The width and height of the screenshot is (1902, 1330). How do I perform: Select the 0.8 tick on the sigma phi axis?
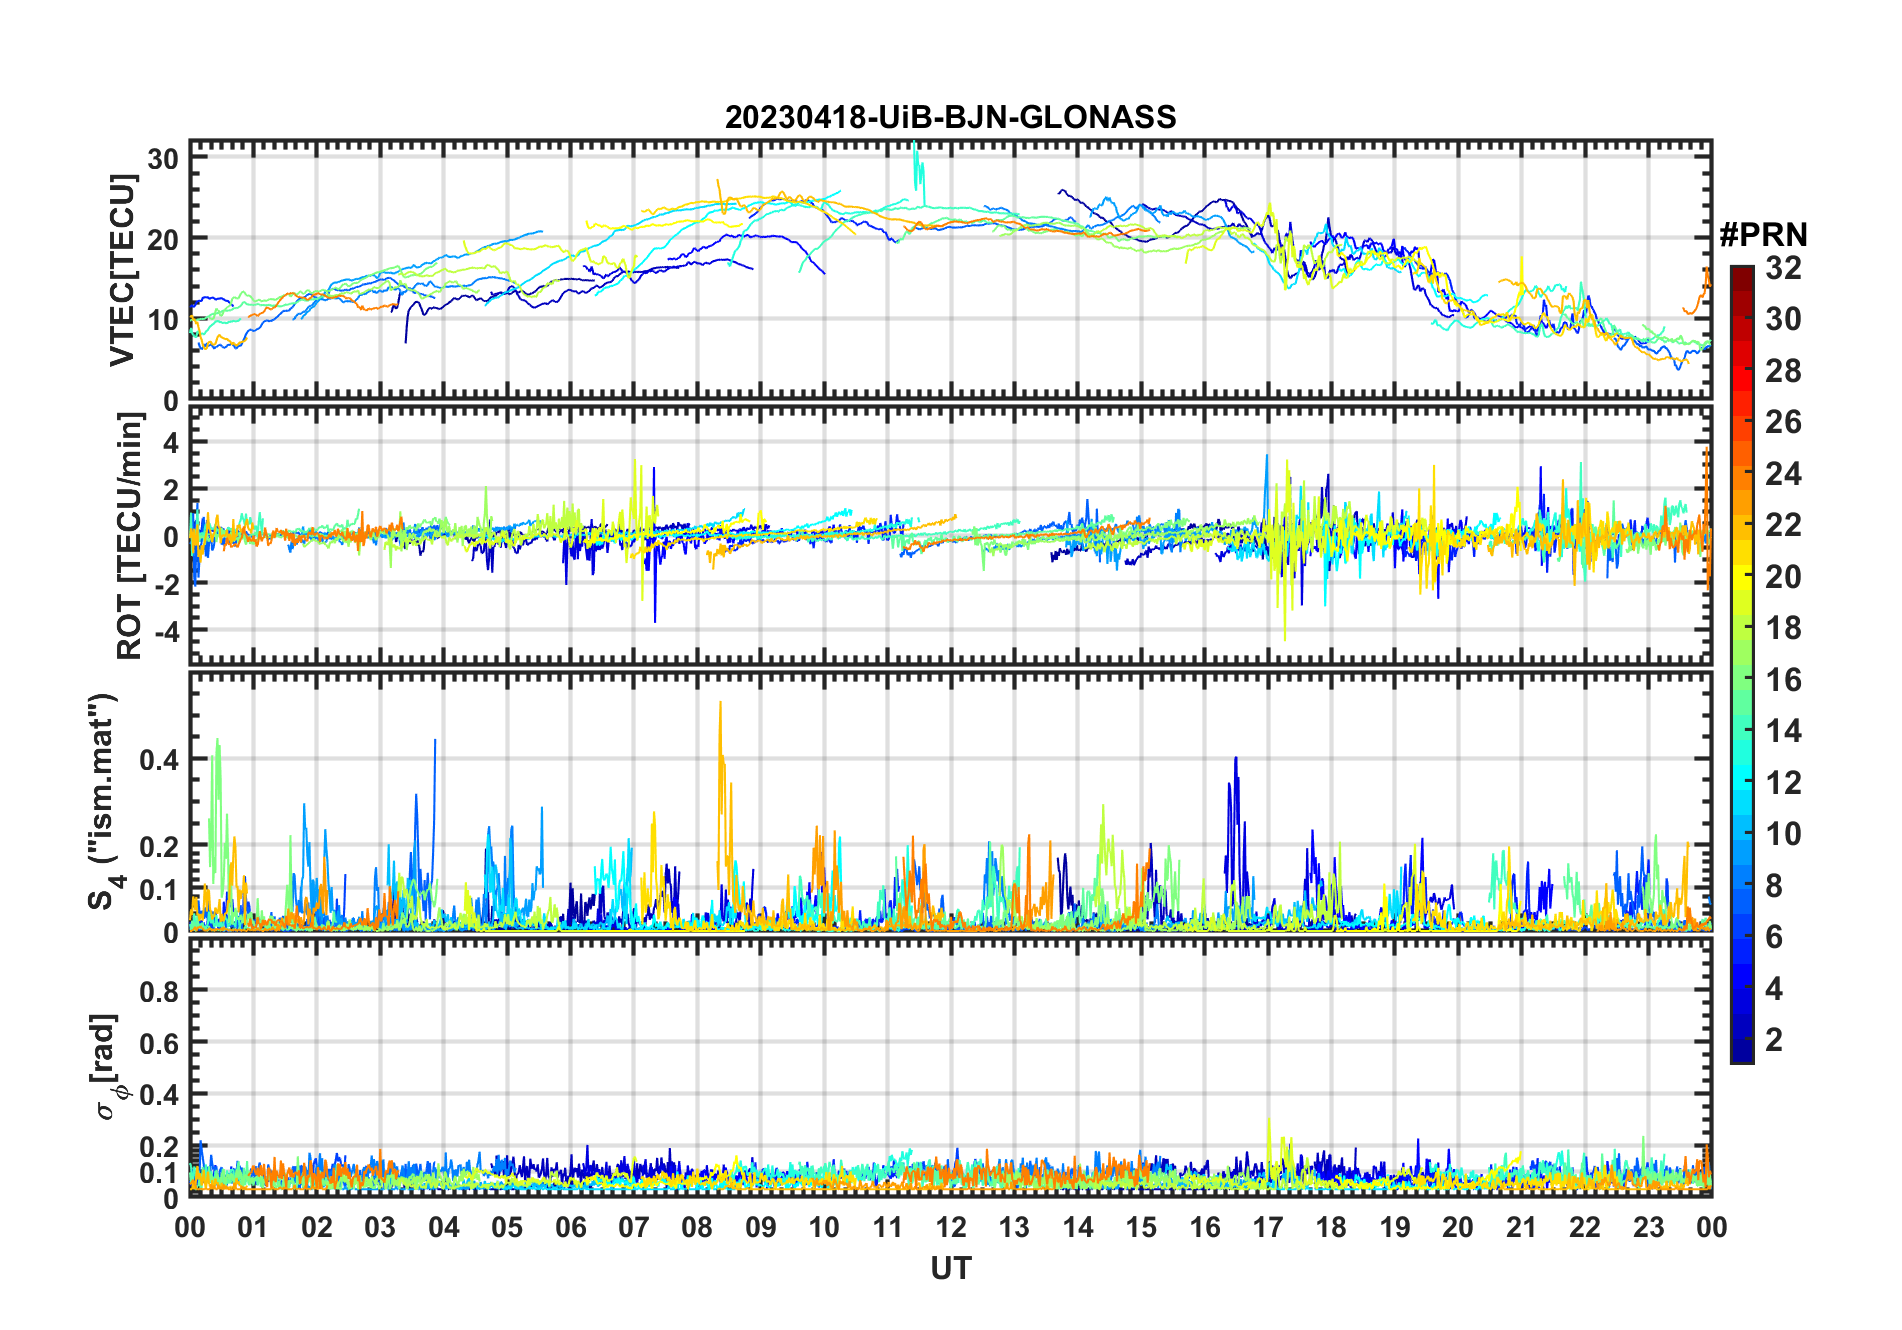(x=158, y=991)
